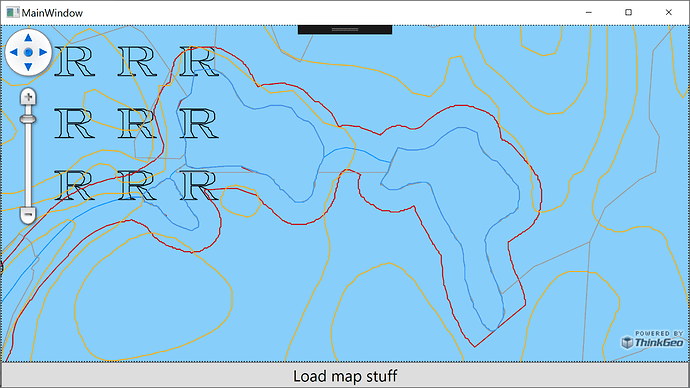Viewport: 690px width, 388px height.
Task: Select the center R marker of the grid
Action: [x=137, y=123]
